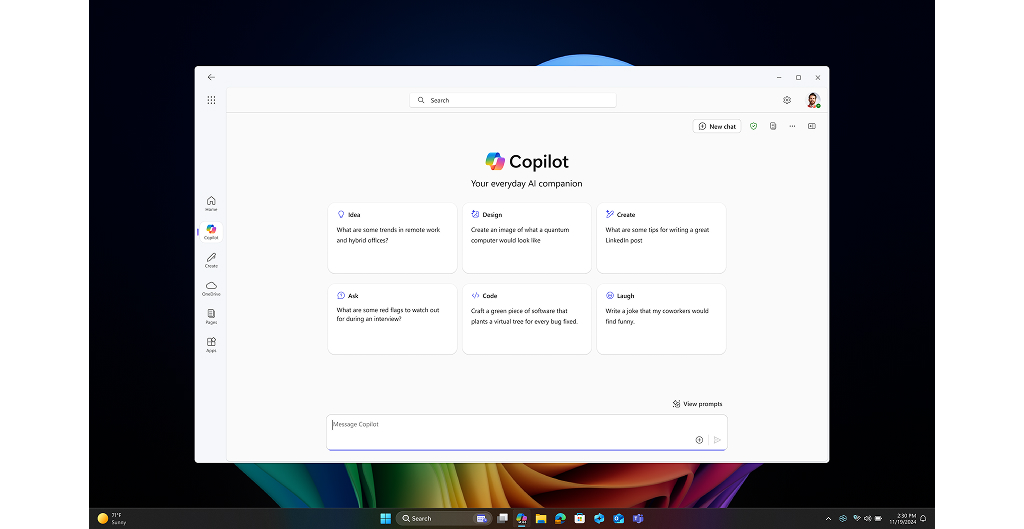
Task: Toggle the side panel layout icon
Action: click(812, 126)
